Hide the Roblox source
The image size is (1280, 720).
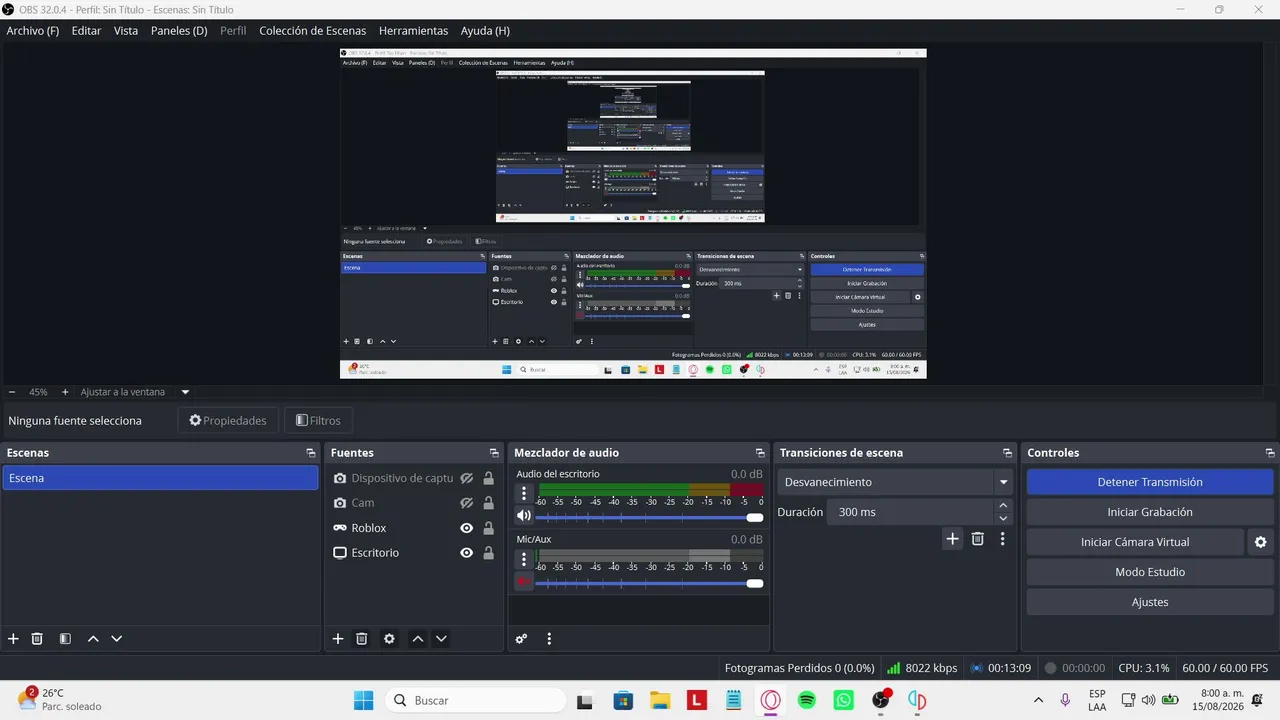click(x=466, y=528)
